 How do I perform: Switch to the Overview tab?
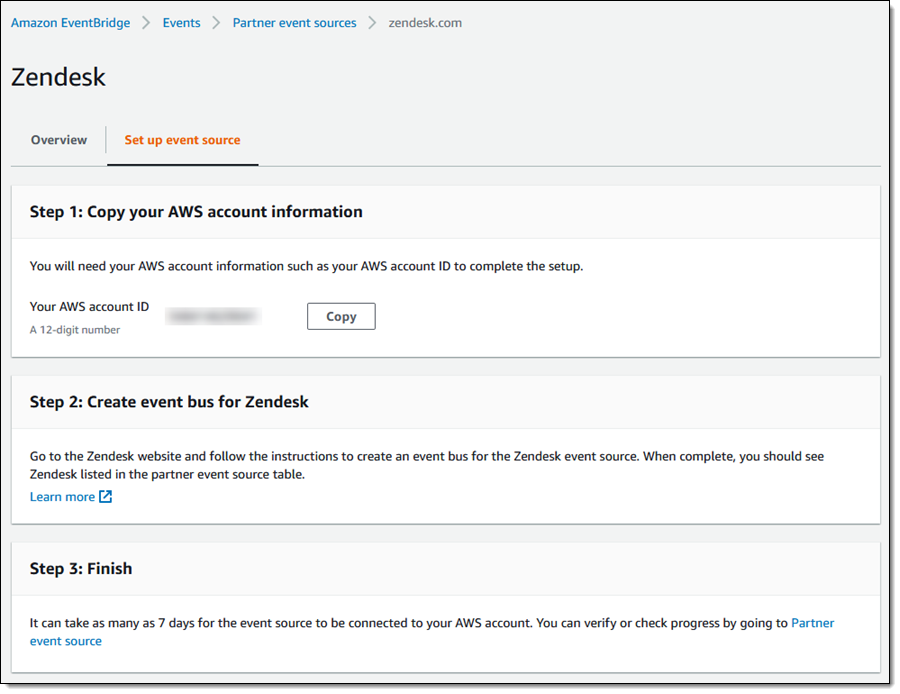click(x=59, y=140)
